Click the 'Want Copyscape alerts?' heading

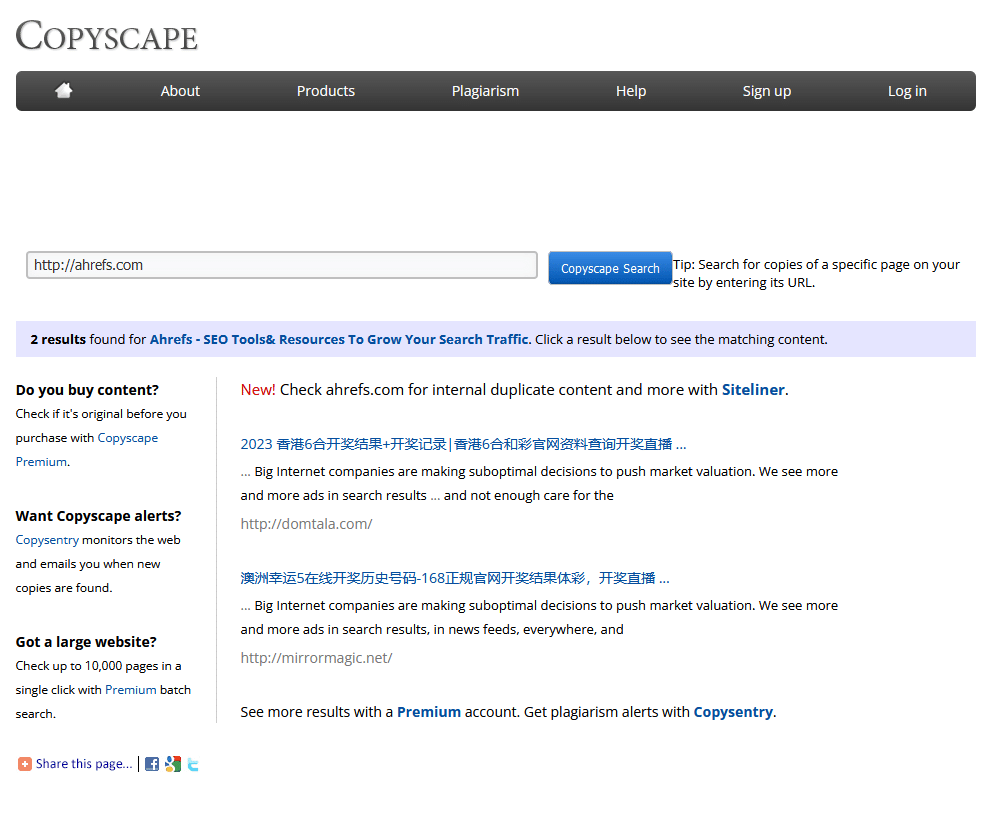pos(98,516)
